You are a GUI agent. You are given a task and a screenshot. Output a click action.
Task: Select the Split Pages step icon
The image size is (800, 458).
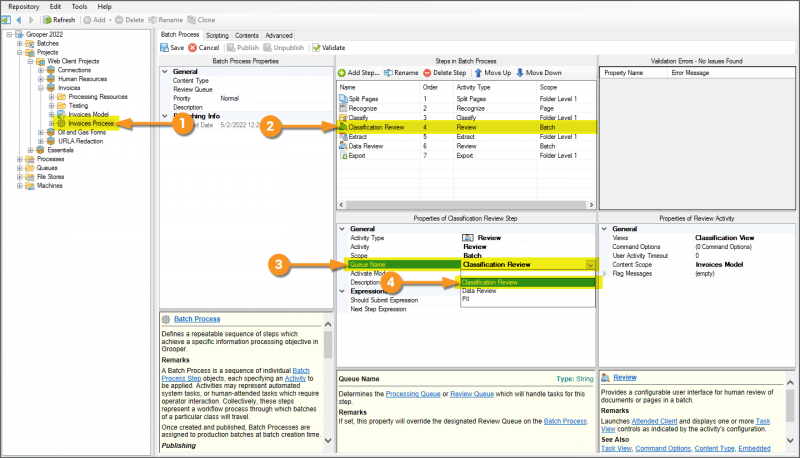pos(343,98)
